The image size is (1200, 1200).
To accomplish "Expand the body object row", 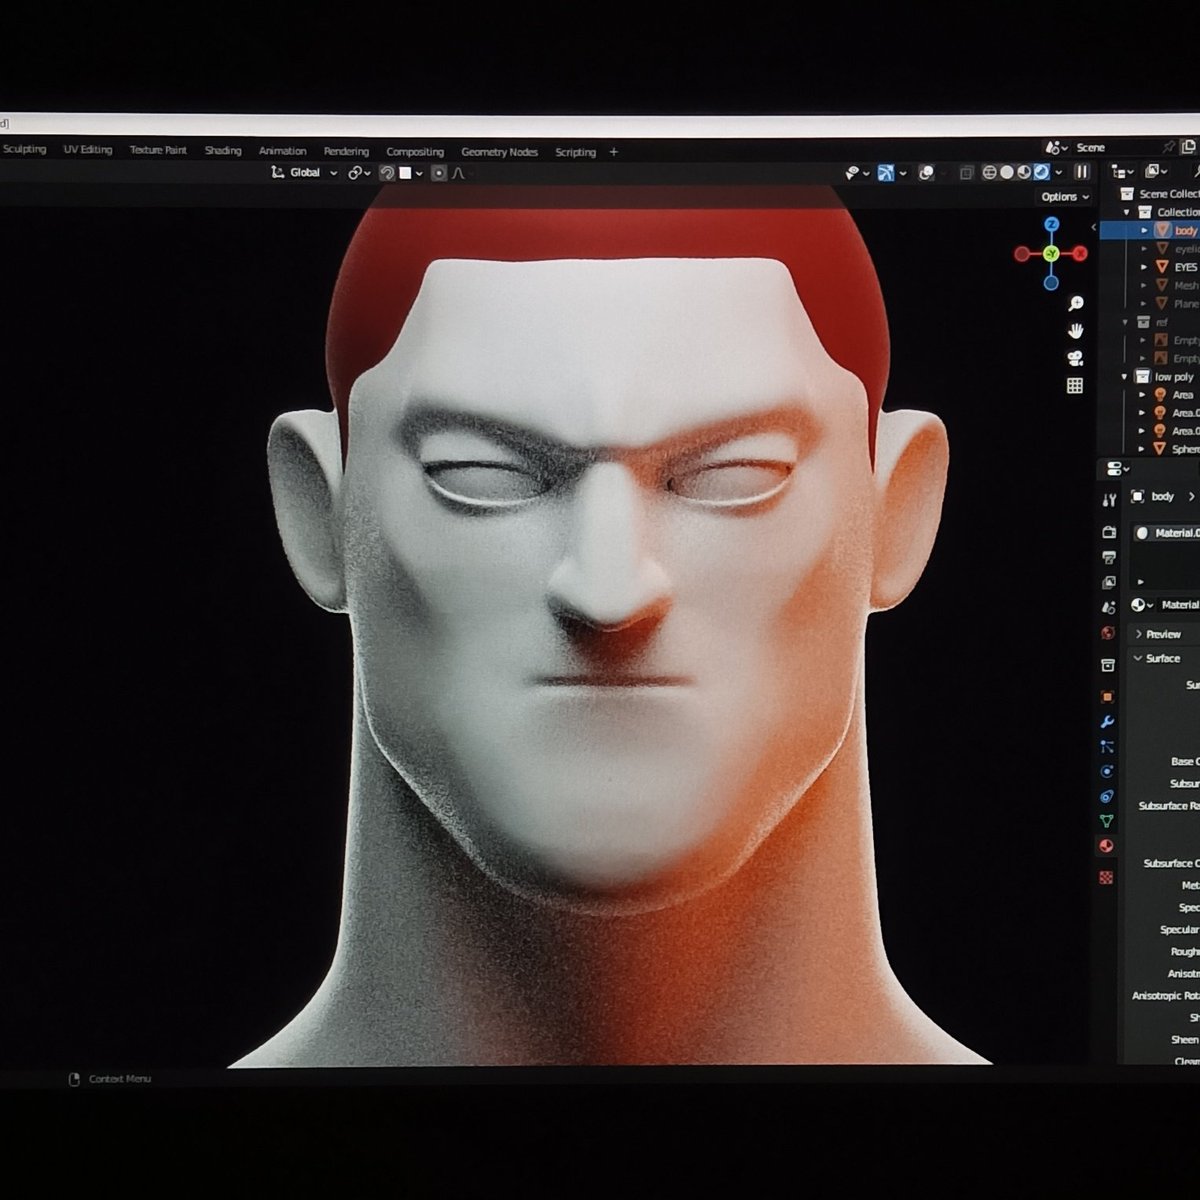I will pos(1145,230).
